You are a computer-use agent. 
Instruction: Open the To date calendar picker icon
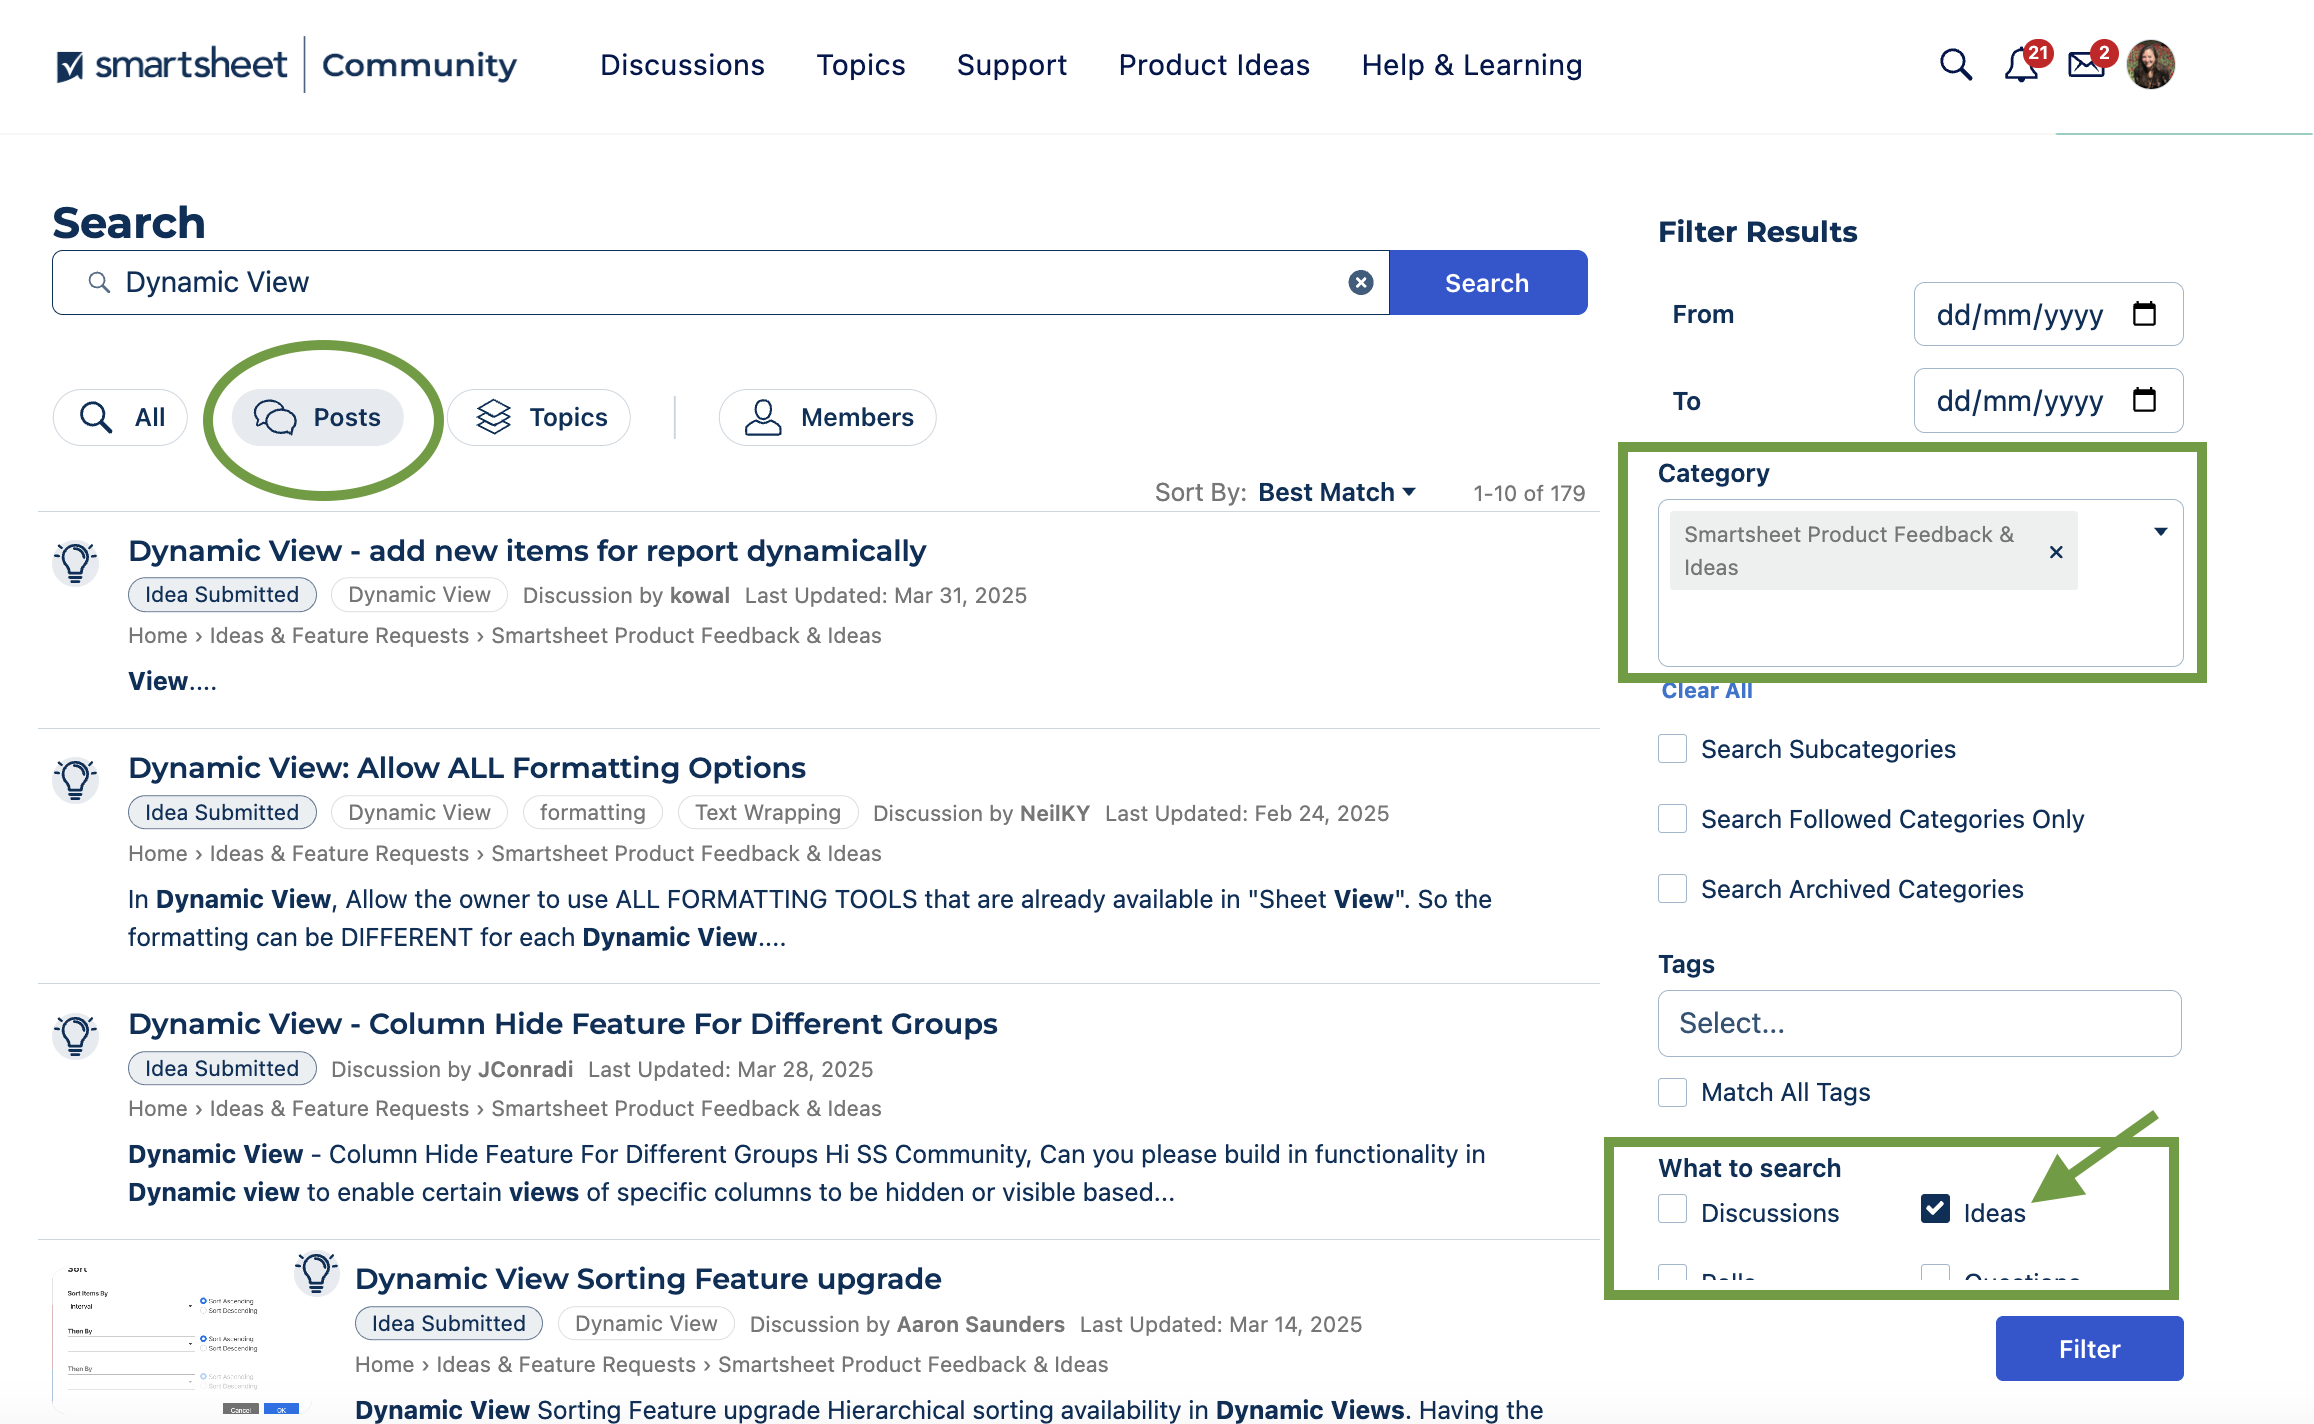(x=2144, y=400)
